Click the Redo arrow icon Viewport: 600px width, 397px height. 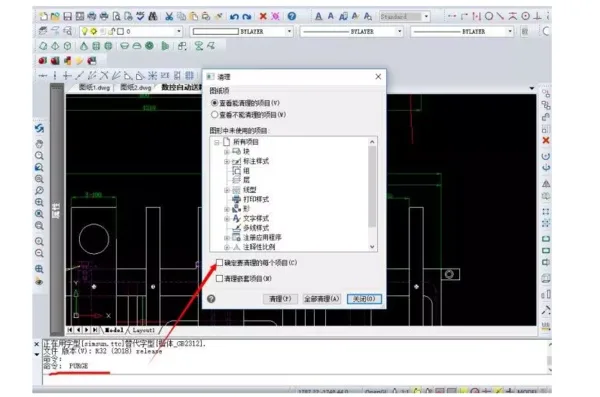pos(247,16)
